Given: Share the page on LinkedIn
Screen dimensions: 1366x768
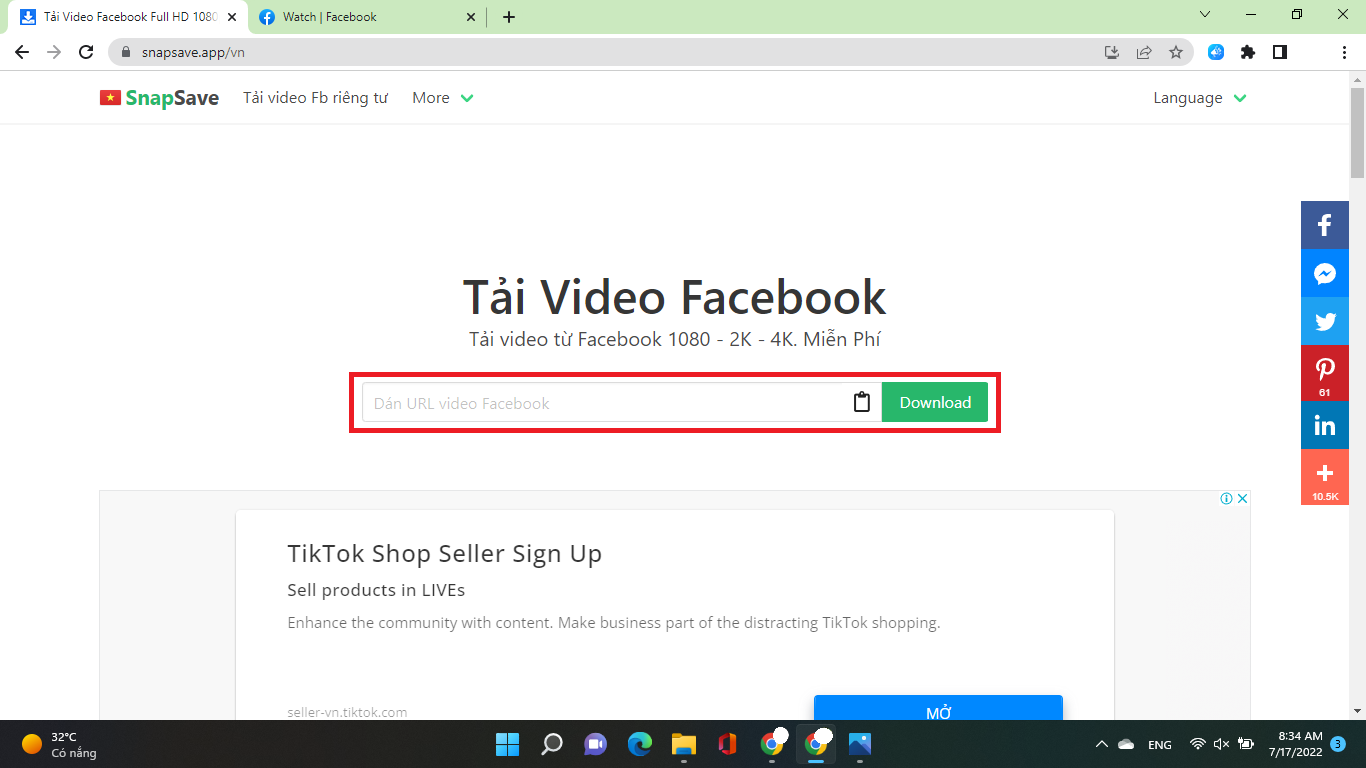Looking at the screenshot, I should pos(1324,425).
